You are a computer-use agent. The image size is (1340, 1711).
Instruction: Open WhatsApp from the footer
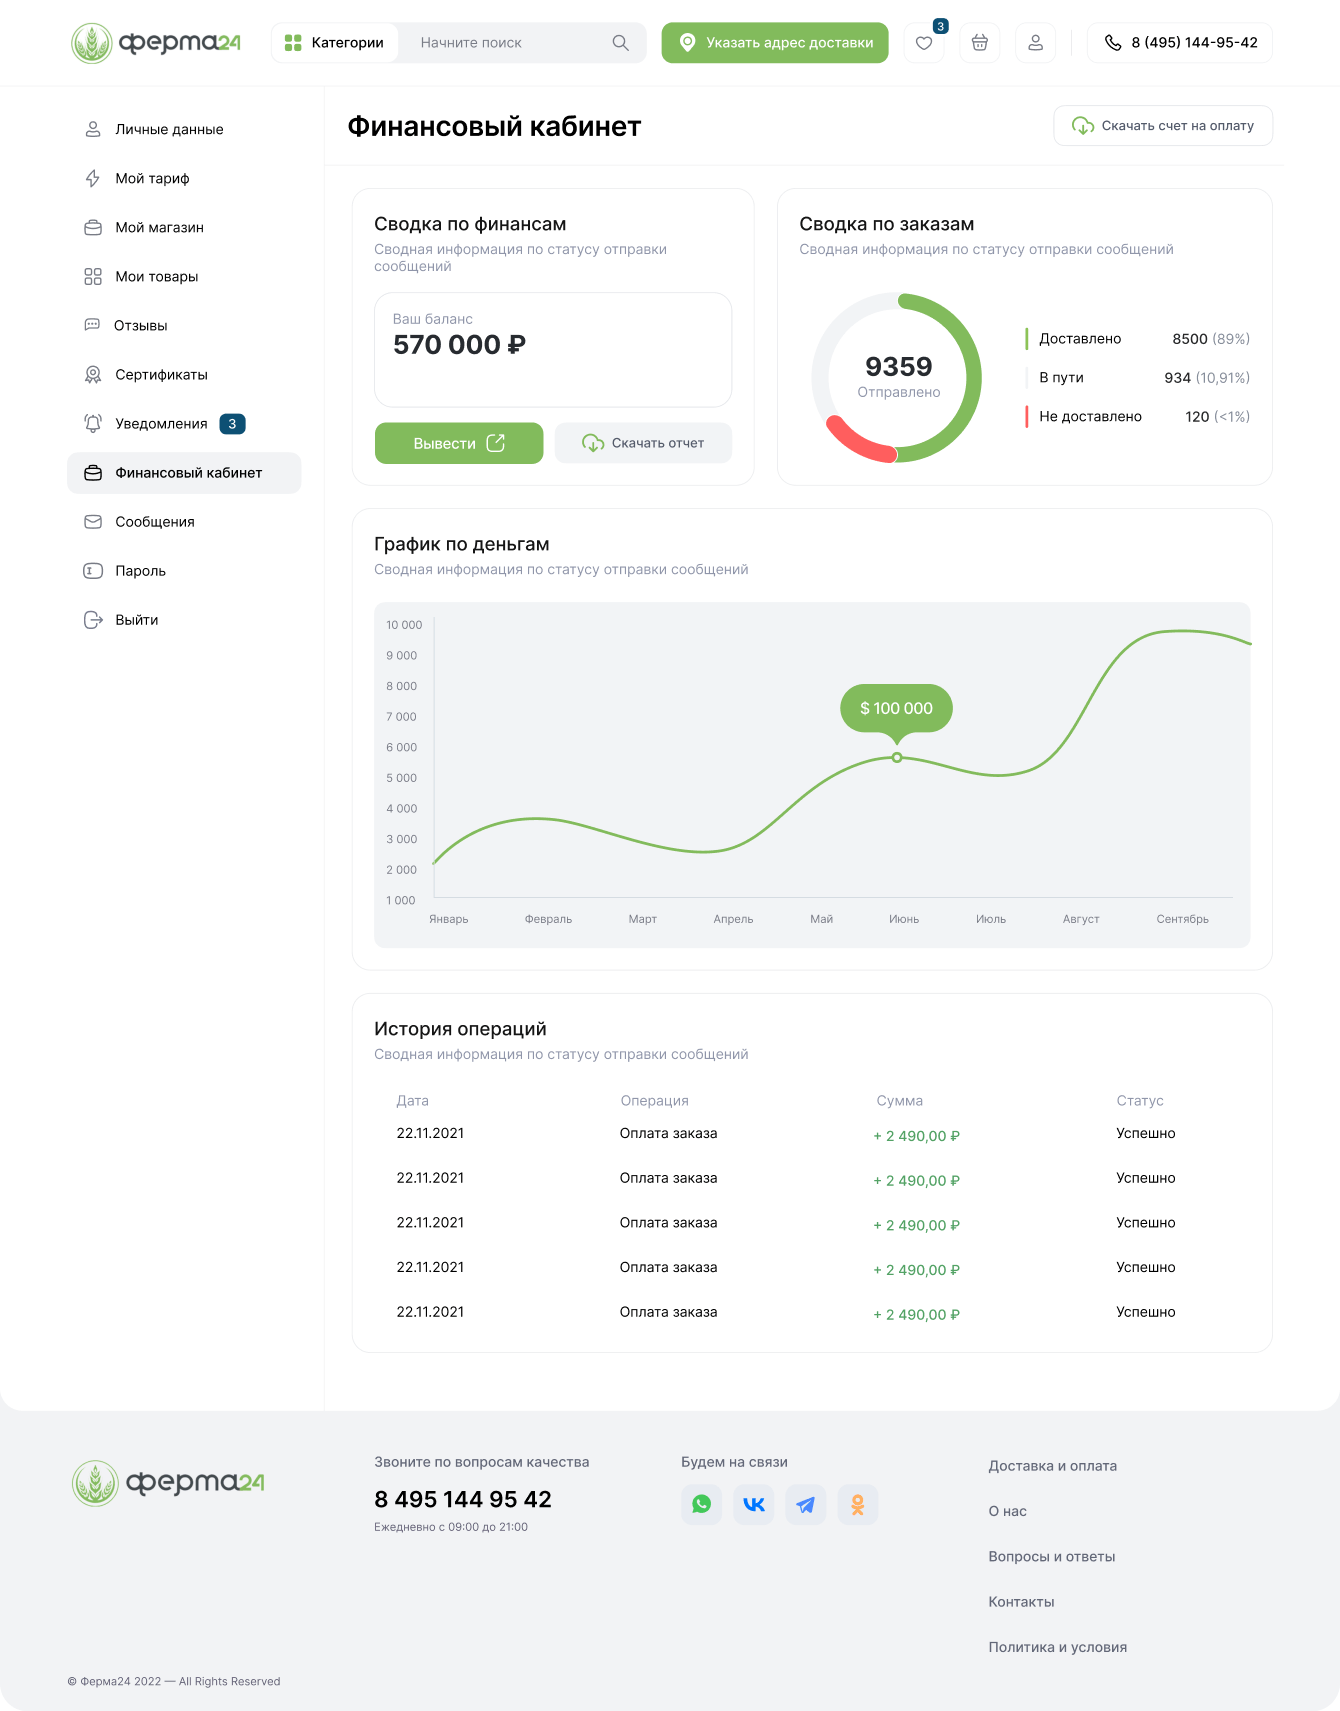702,1504
